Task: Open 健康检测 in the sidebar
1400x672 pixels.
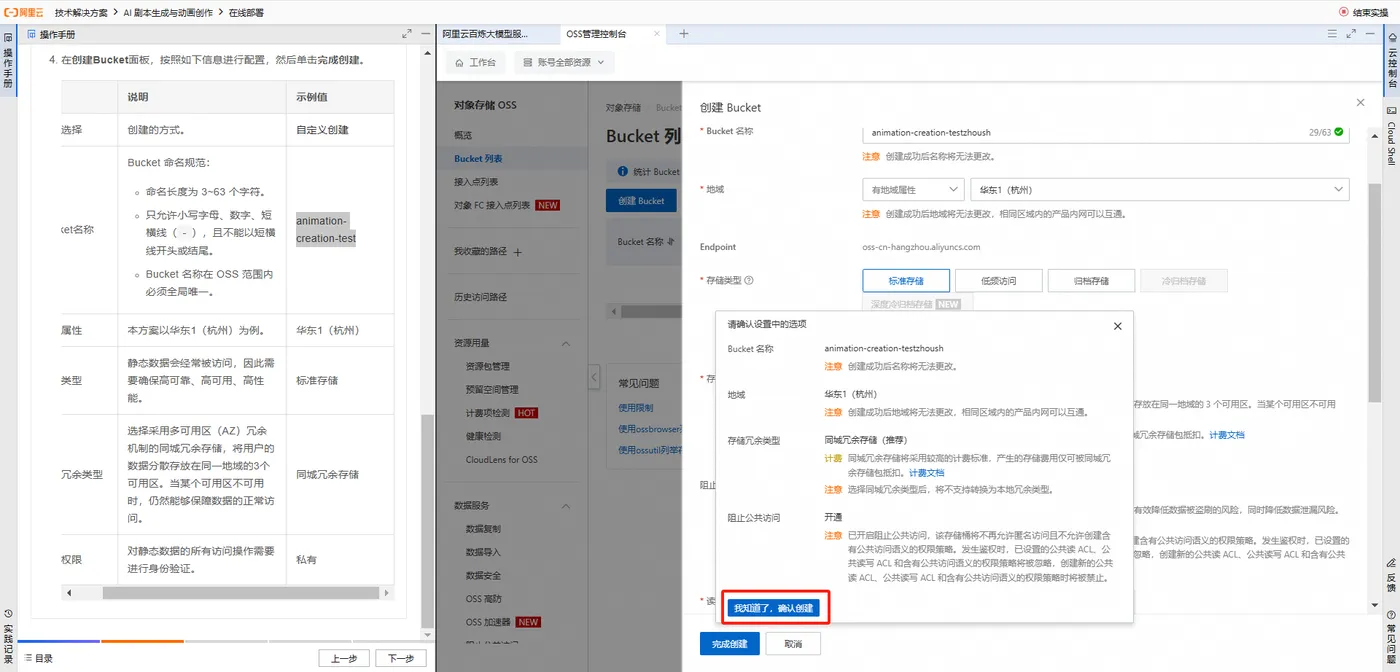Action: tap(483, 436)
